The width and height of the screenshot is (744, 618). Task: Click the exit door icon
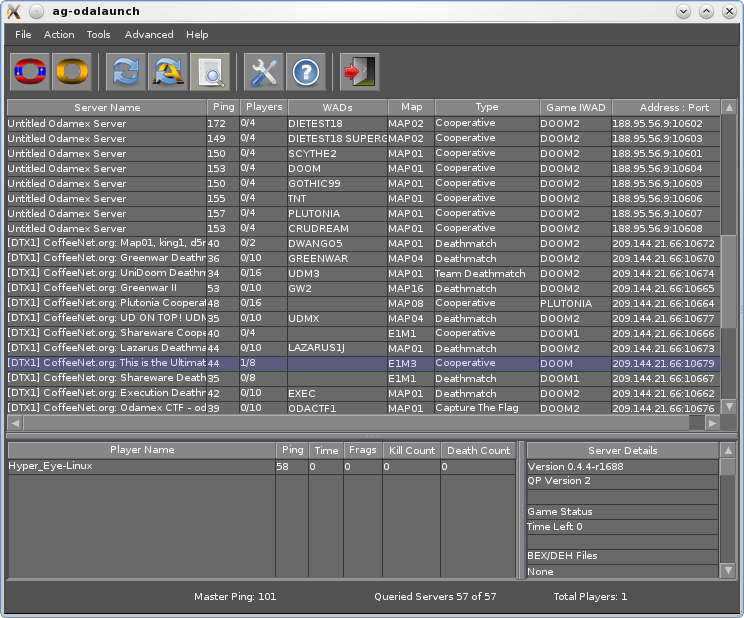[x=359, y=72]
